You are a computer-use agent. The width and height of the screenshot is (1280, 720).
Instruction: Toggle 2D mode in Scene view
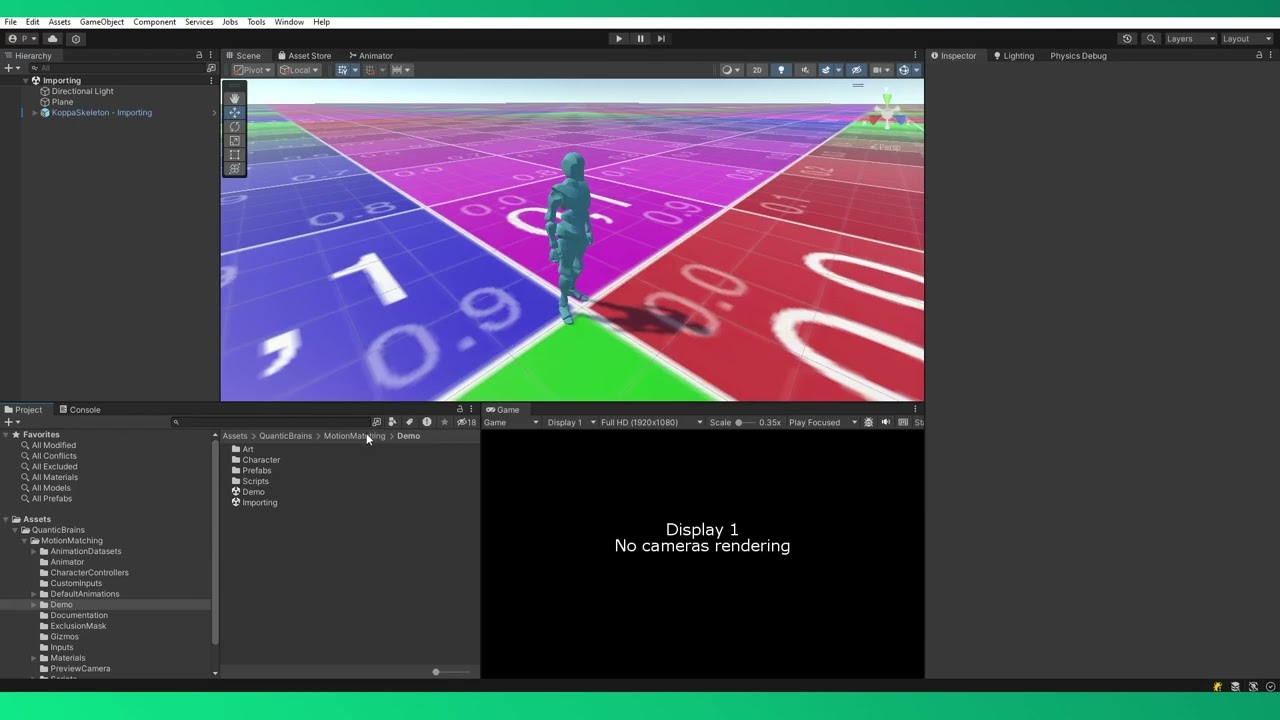pos(757,70)
